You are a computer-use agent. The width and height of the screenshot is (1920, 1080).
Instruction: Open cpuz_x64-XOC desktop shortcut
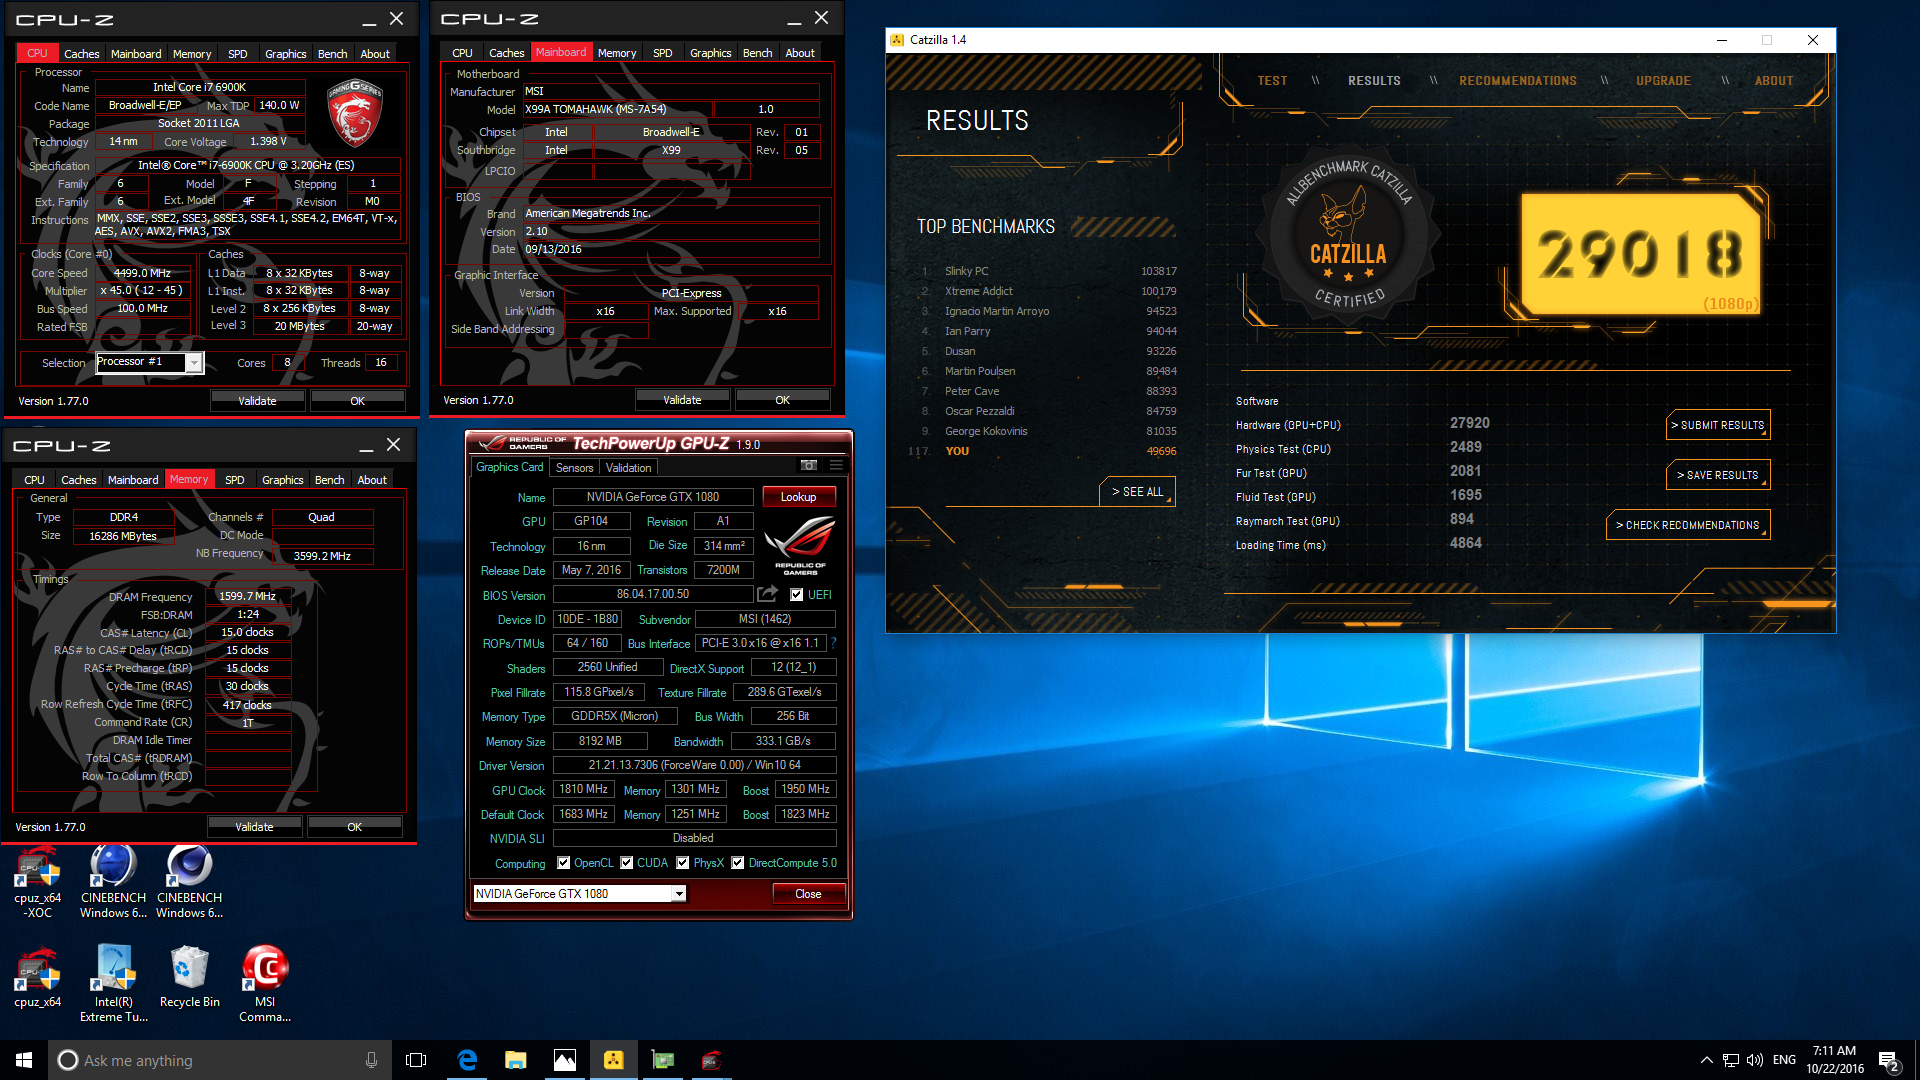point(38,883)
